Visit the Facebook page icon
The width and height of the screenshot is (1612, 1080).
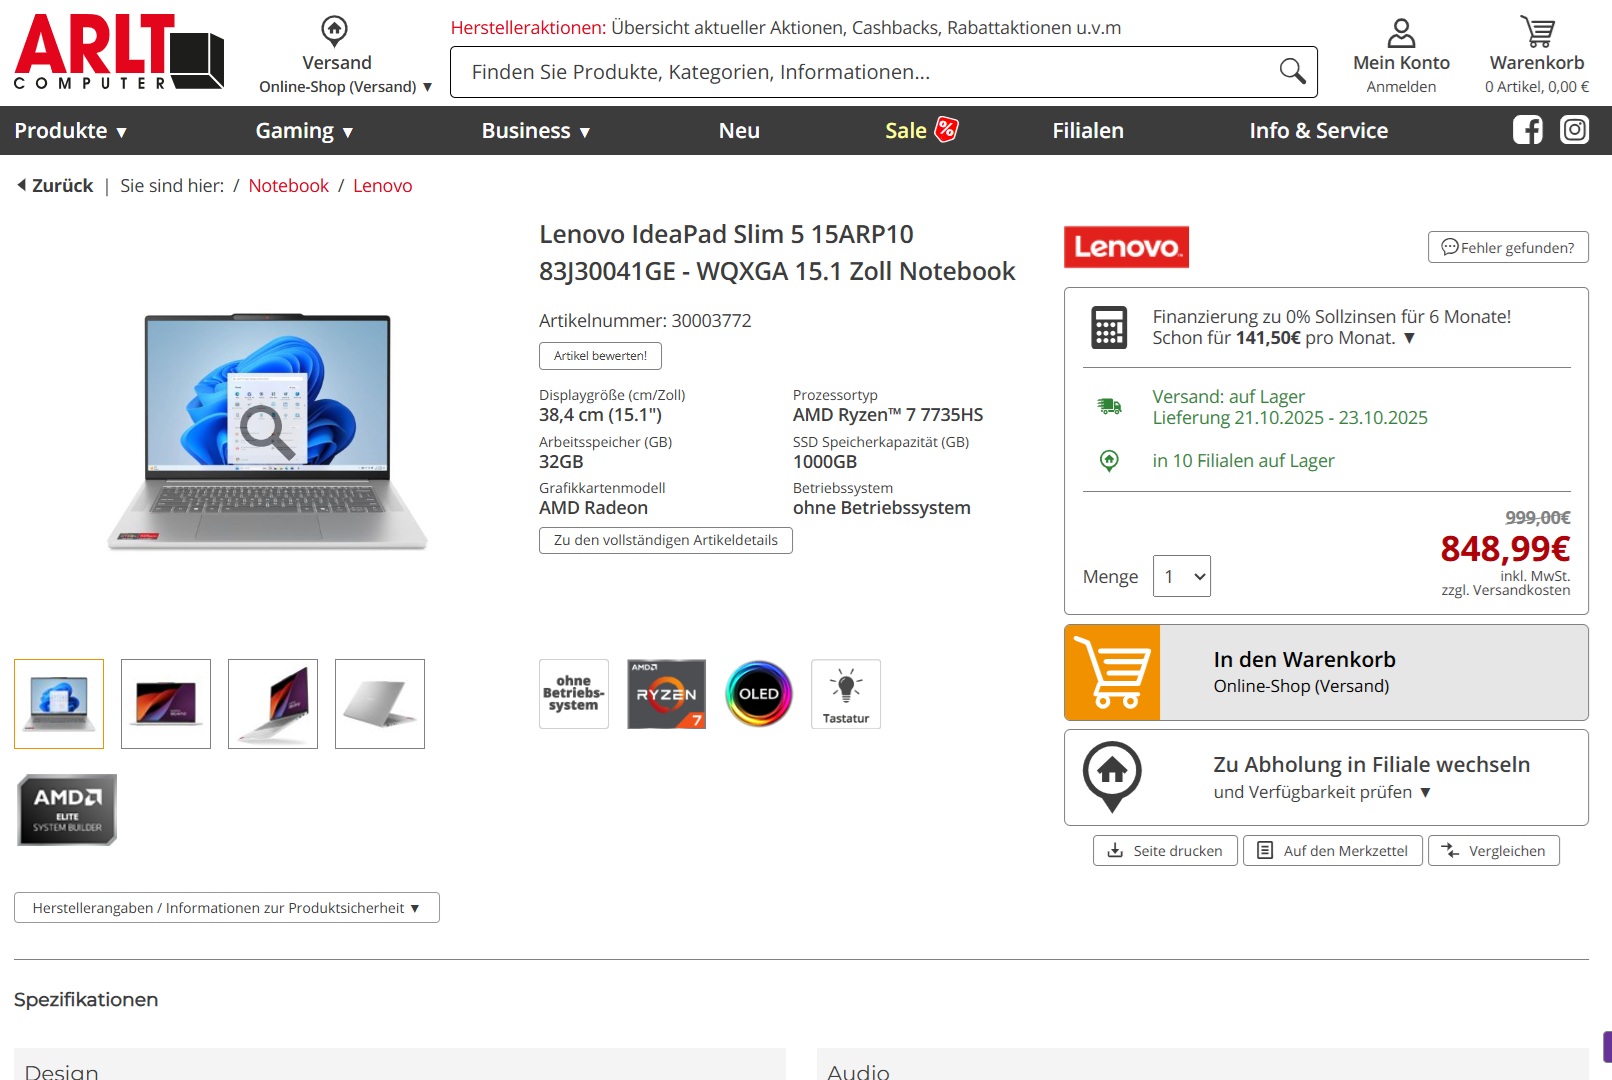click(1527, 130)
